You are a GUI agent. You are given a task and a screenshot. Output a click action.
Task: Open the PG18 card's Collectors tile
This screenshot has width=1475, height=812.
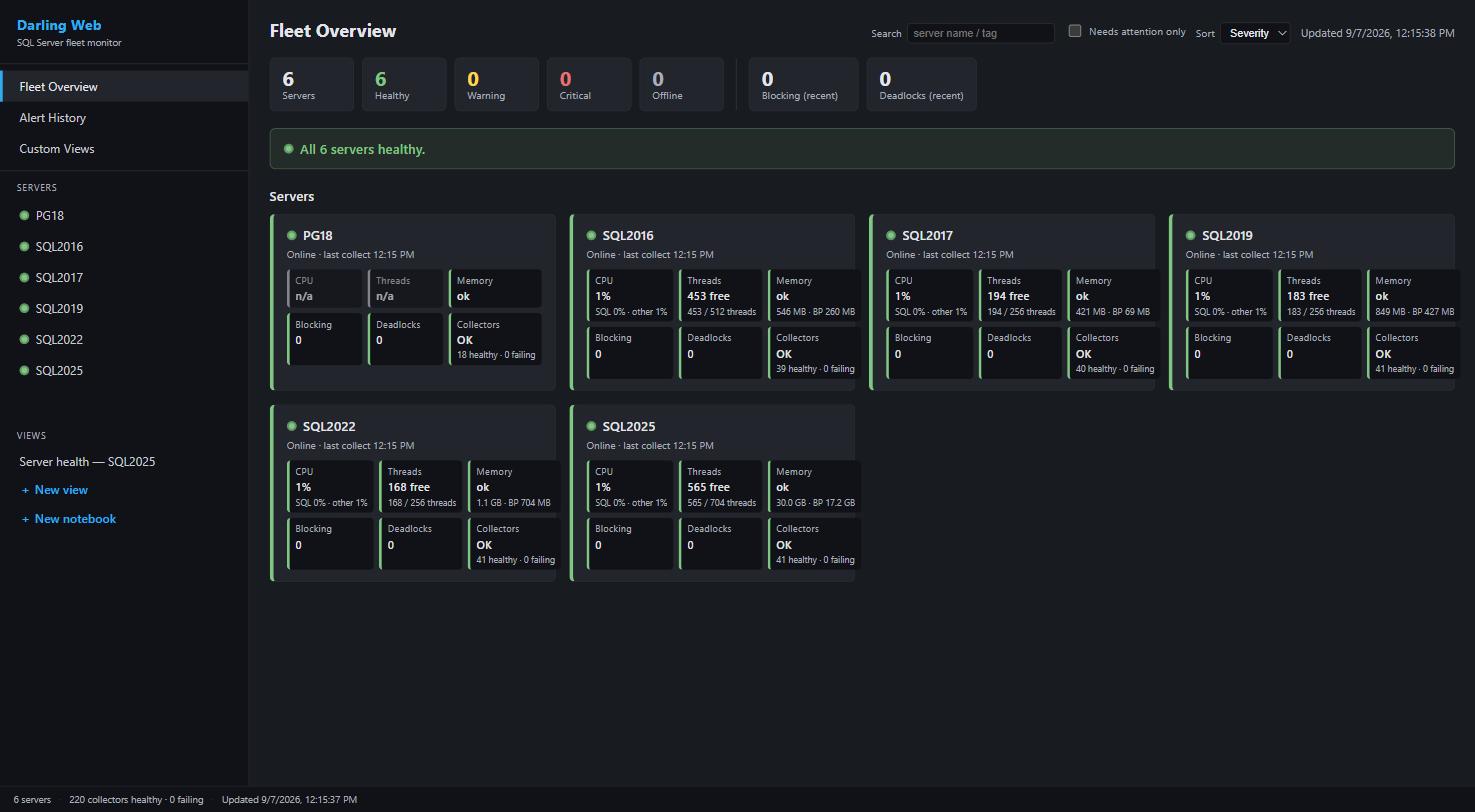point(495,339)
